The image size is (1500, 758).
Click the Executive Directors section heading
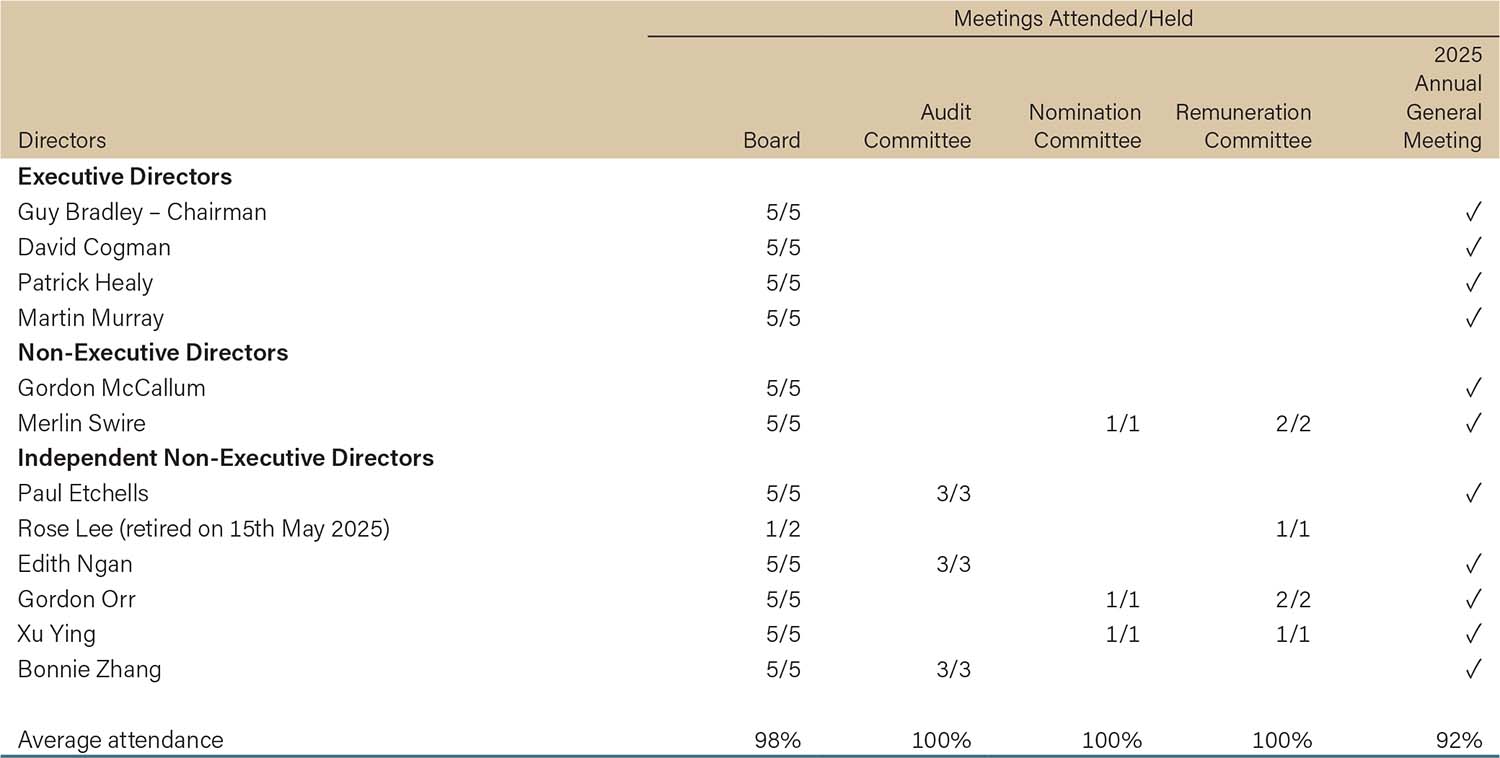coord(125,177)
